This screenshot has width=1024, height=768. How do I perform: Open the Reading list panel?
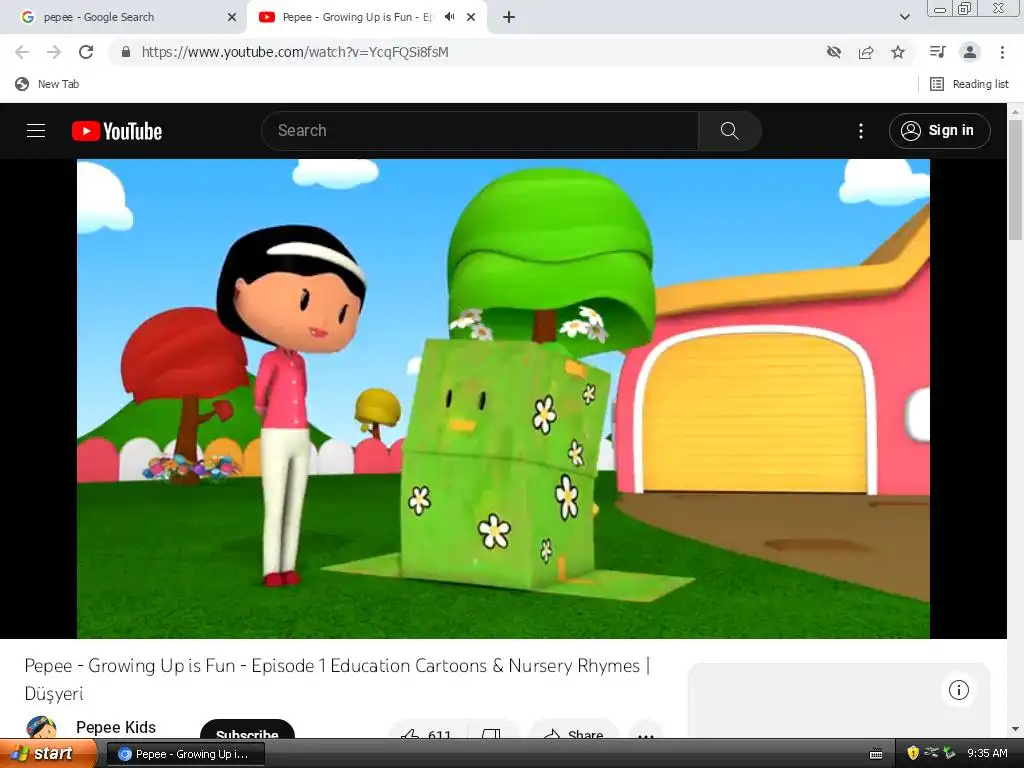click(970, 84)
